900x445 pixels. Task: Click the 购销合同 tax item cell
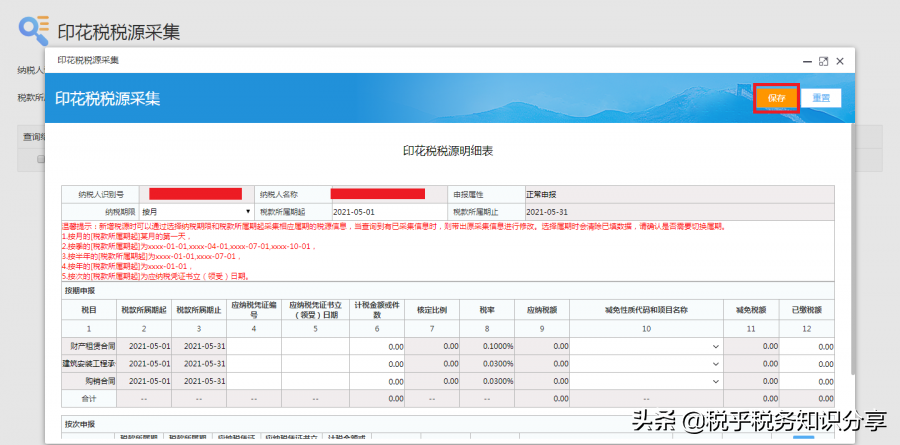pyautogui.click(x=89, y=381)
